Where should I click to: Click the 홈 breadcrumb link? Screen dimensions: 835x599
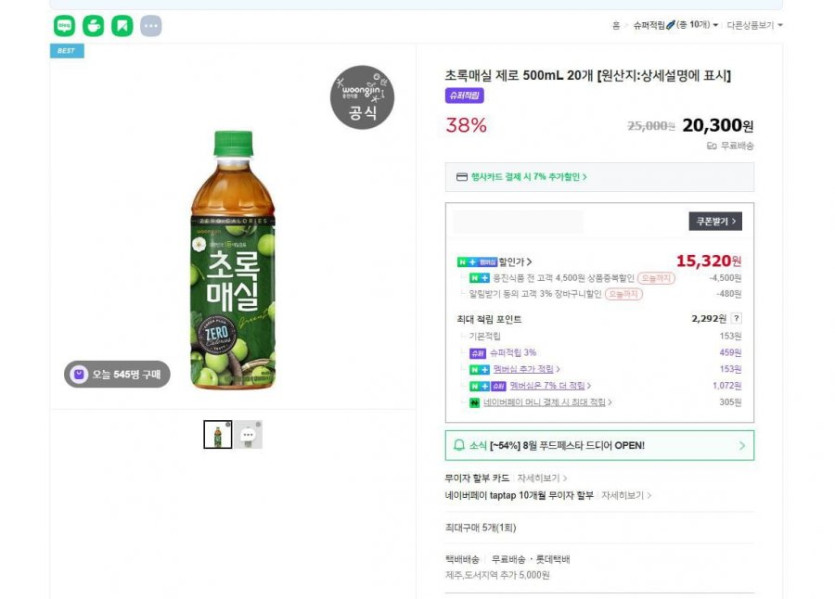click(616, 25)
